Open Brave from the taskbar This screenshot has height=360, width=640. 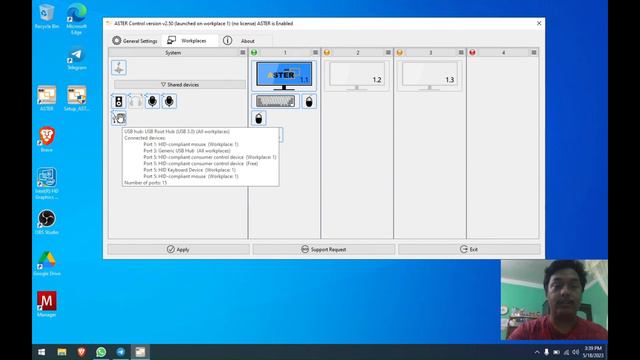tap(81, 352)
